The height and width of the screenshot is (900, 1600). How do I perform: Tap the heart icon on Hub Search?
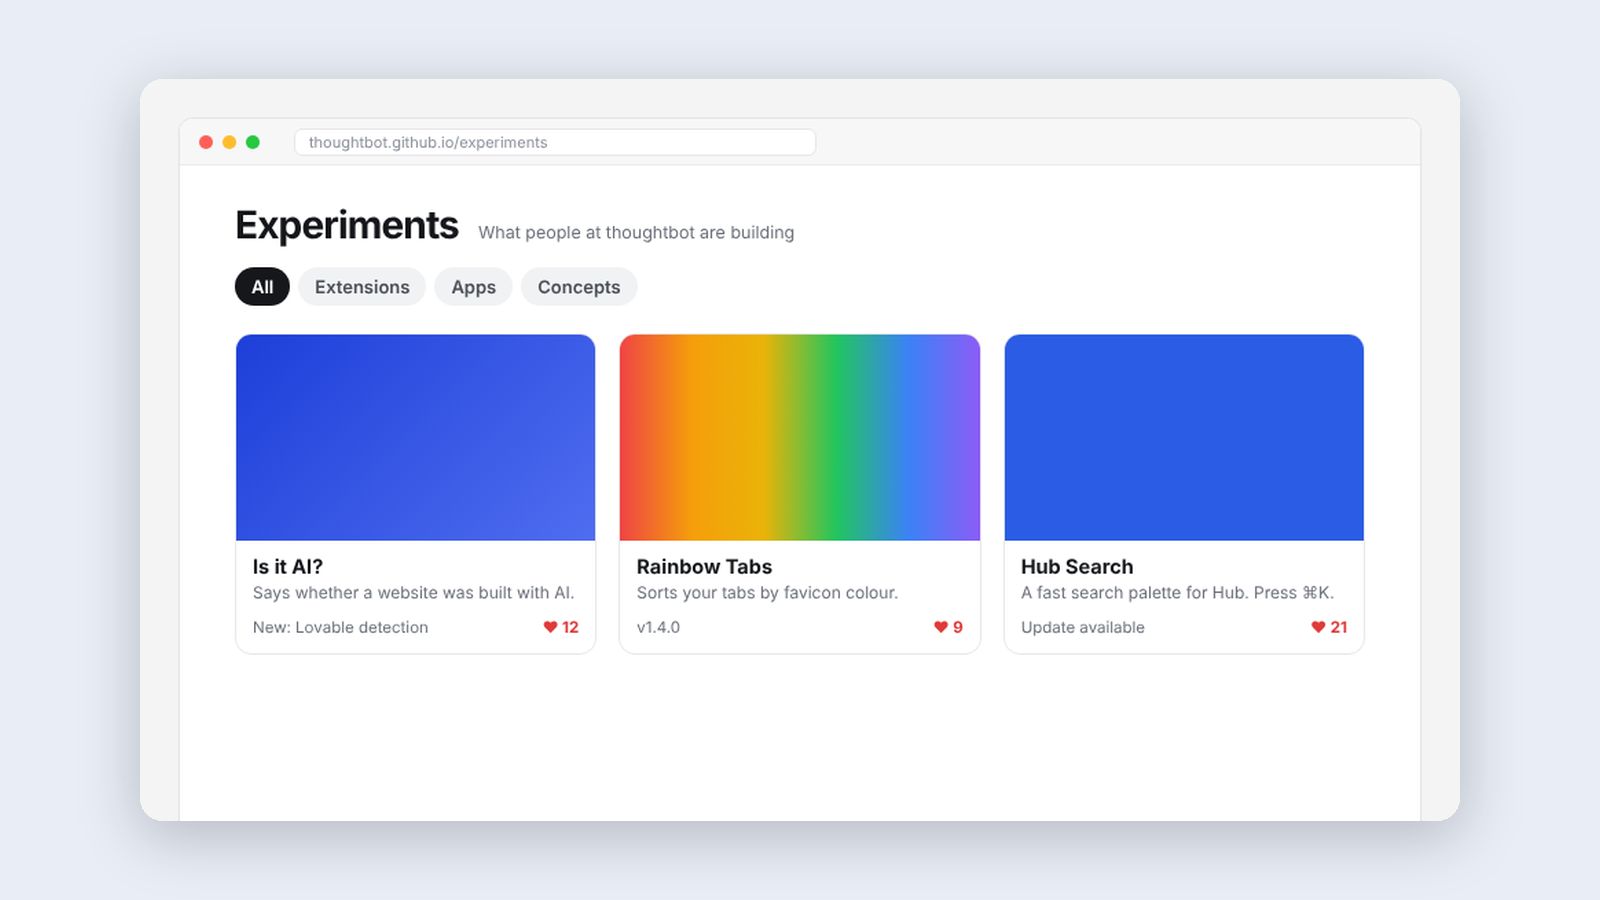tap(1318, 627)
